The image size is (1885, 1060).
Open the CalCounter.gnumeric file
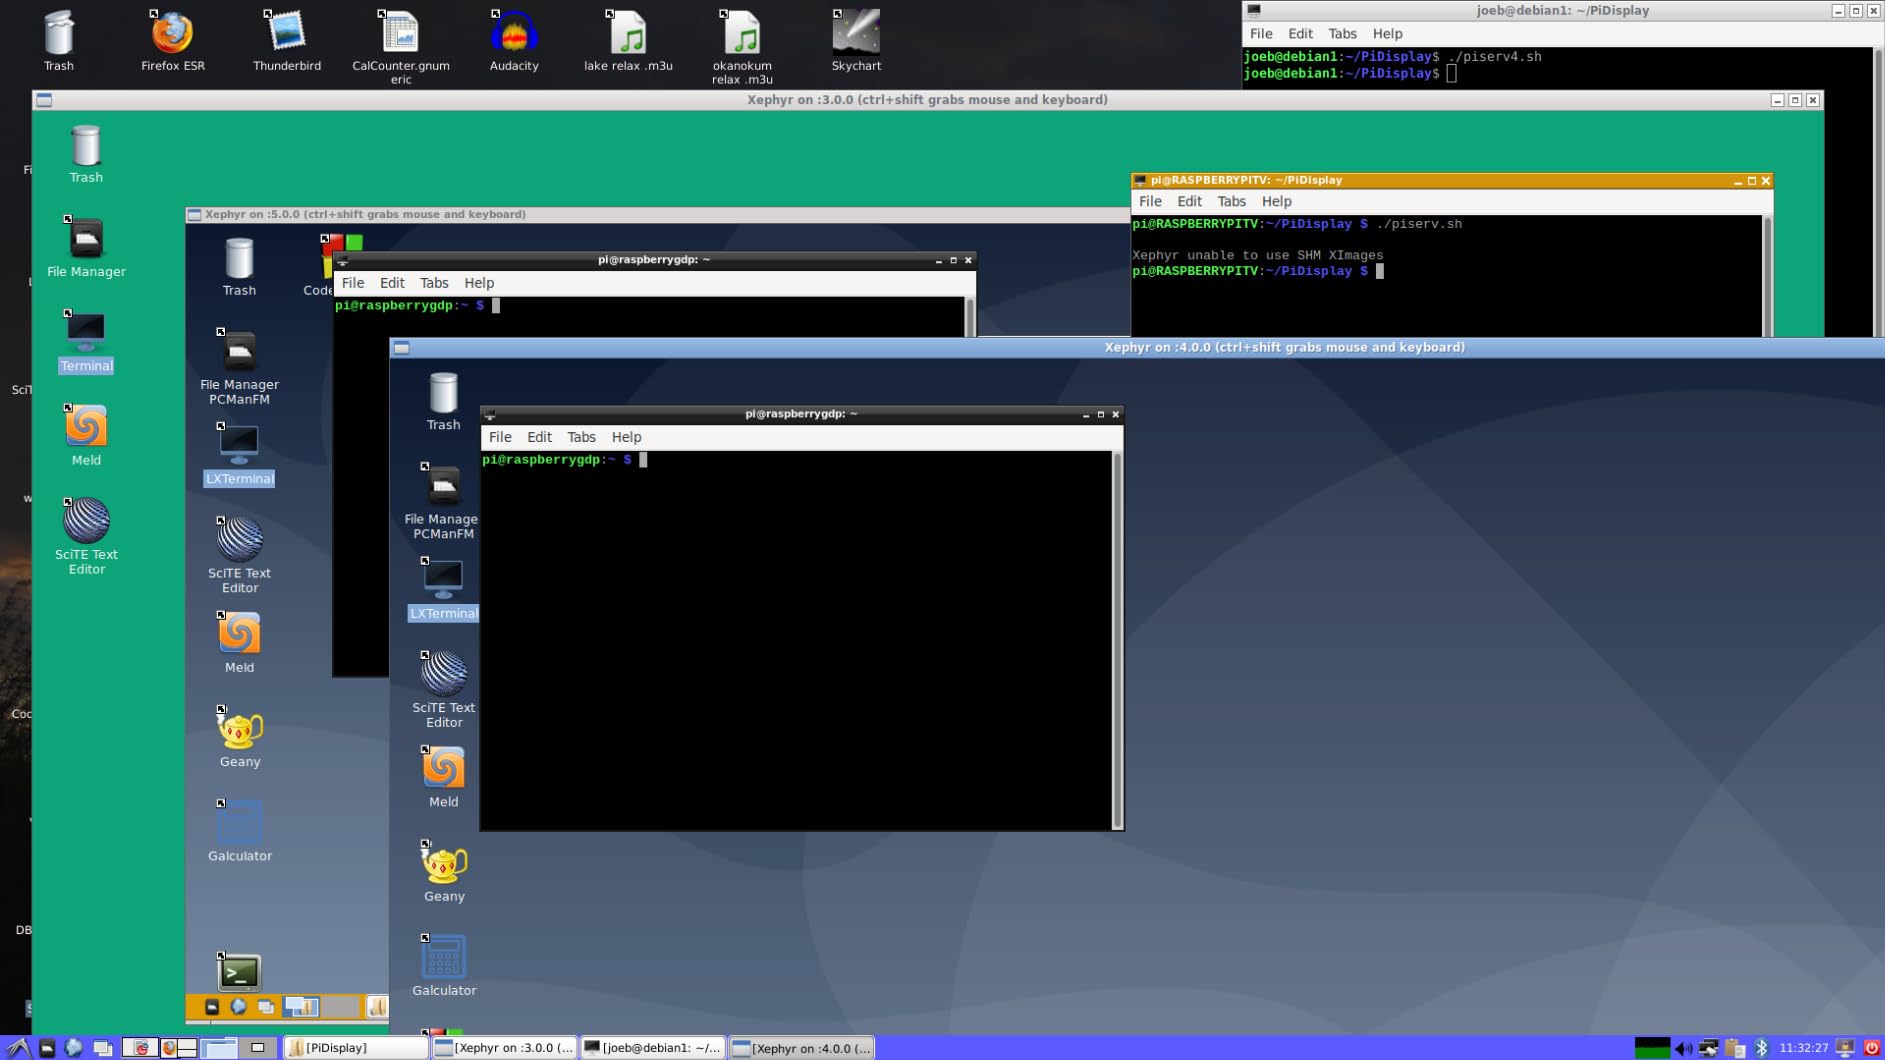[400, 35]
